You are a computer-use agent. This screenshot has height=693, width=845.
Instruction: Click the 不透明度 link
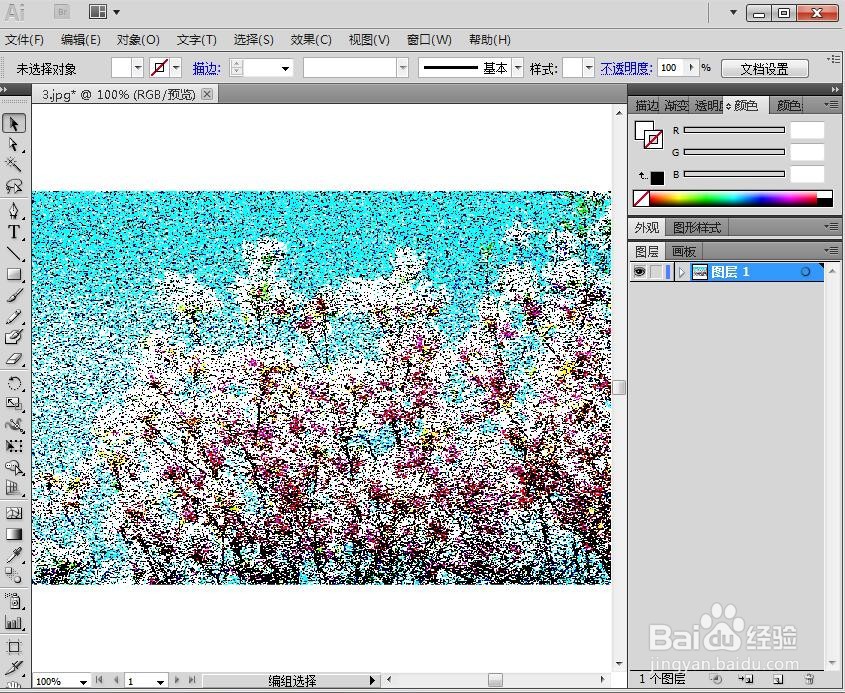[x=626, y=68]
